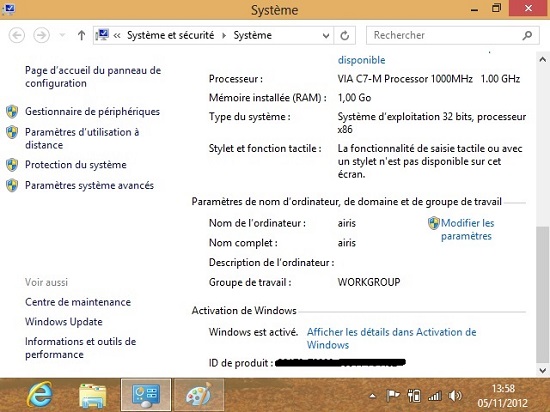Screen dimensions: 550x412
Task: Select Système et sécurité breadcrumb
Action: pyautogui.click(x=170, y=35)
